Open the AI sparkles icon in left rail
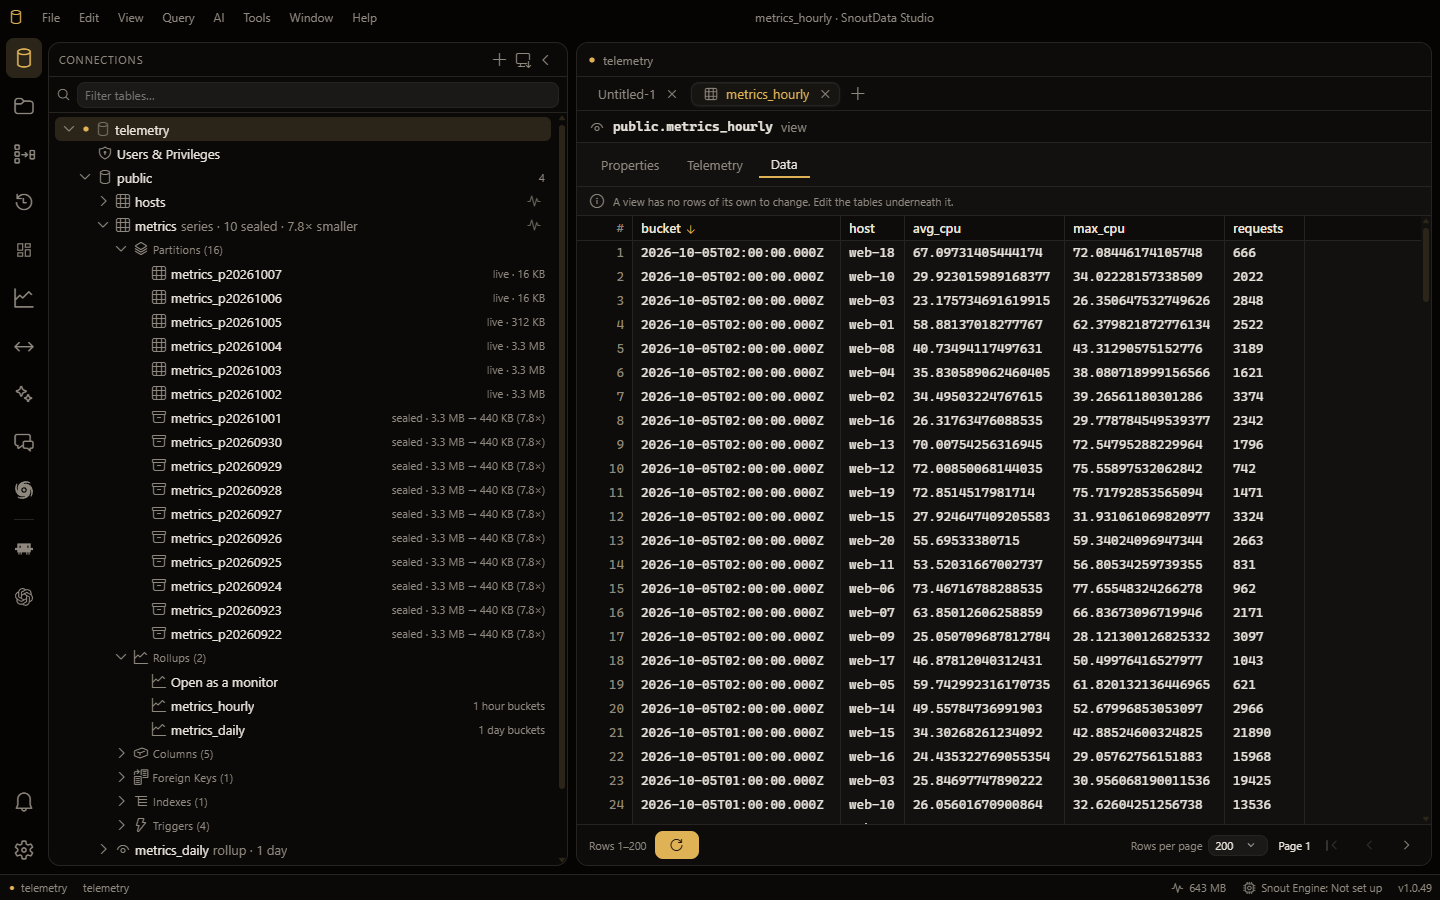Image resolution: width=1440 pixels, height=900 pixels. 24,394
